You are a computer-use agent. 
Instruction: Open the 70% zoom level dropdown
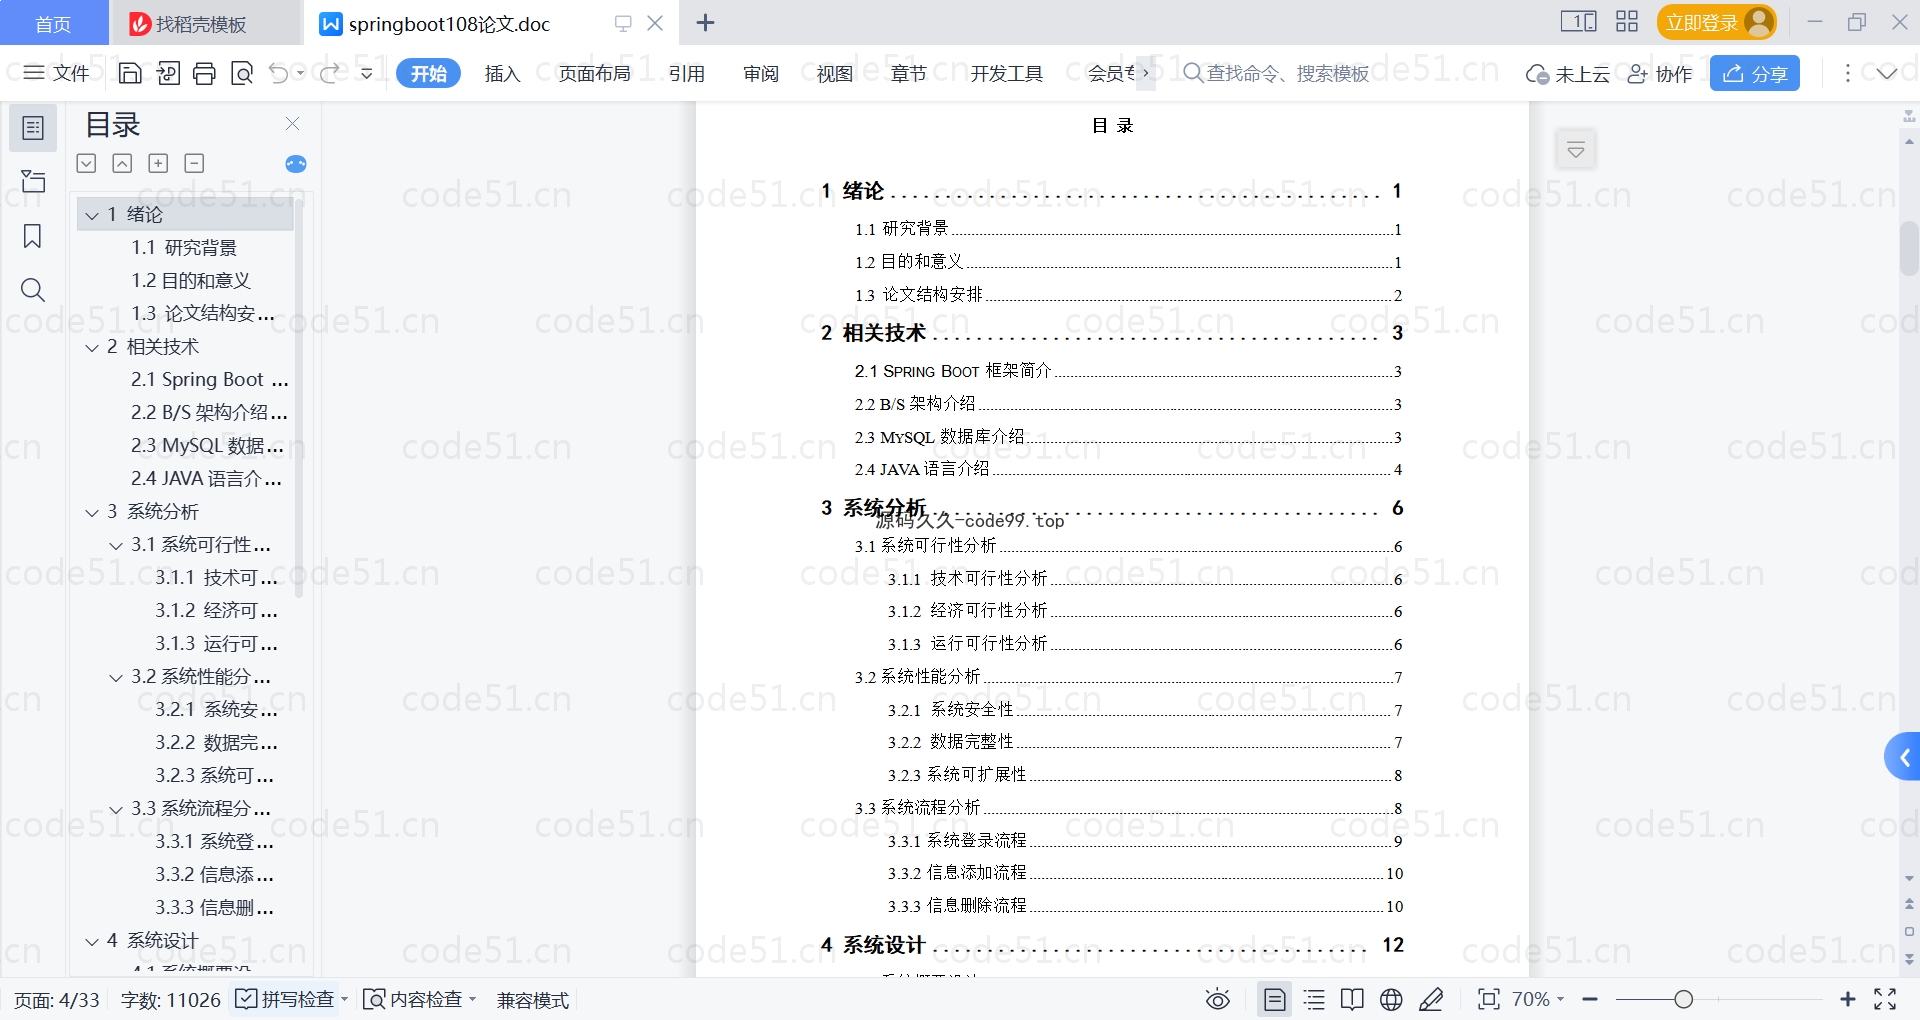tap(1538, 999)
